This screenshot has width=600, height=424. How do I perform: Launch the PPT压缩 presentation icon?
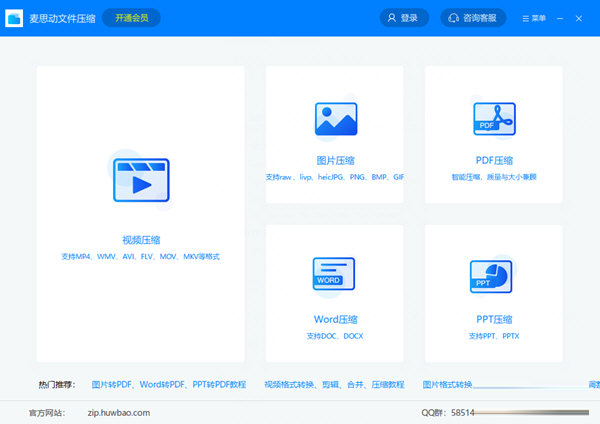coord(494,273)
